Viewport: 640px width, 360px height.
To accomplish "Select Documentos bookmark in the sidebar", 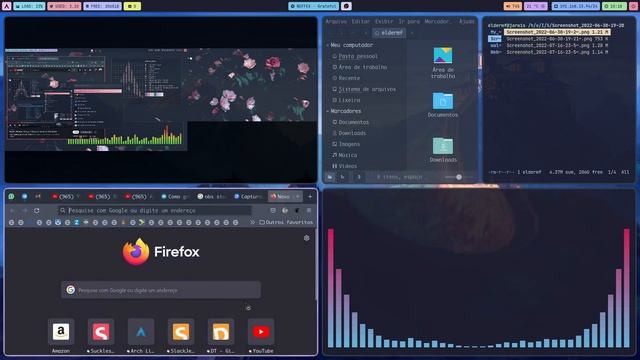I will point(351,122).
